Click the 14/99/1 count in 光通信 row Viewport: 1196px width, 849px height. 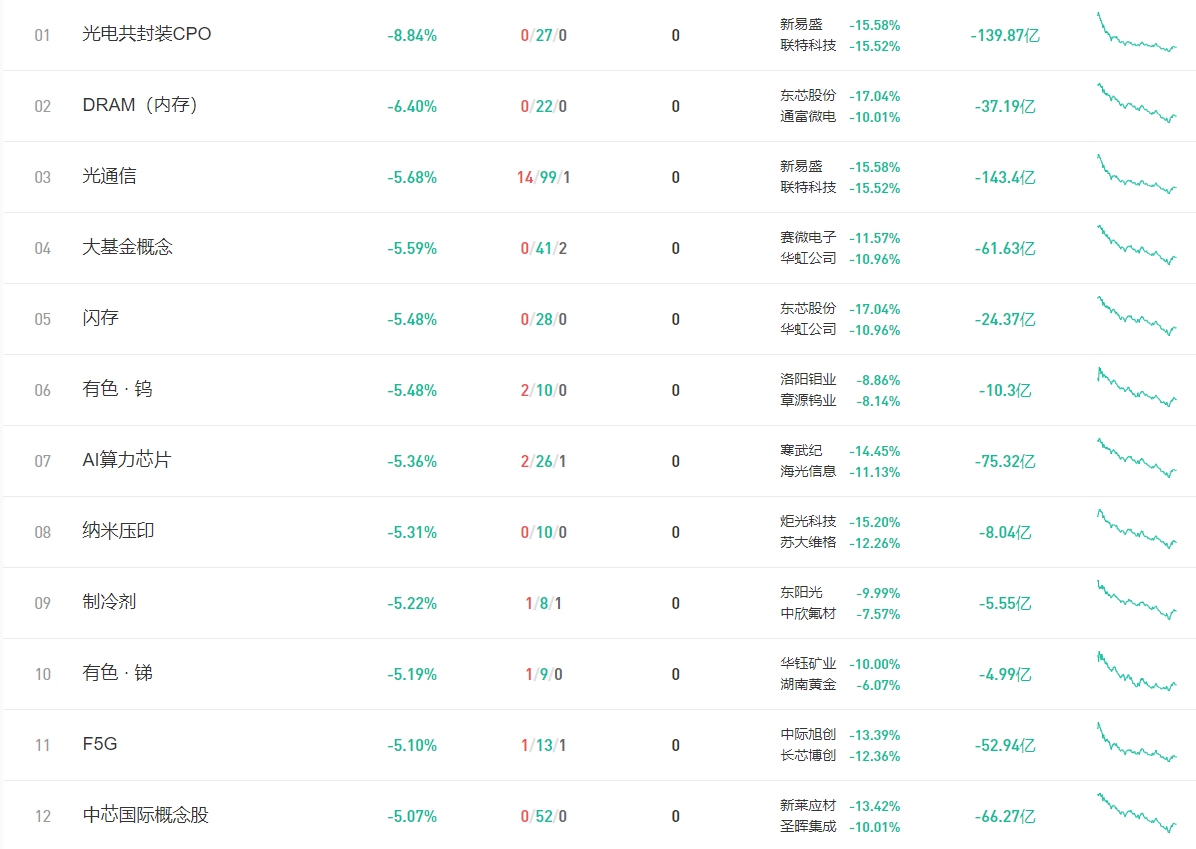543,177
